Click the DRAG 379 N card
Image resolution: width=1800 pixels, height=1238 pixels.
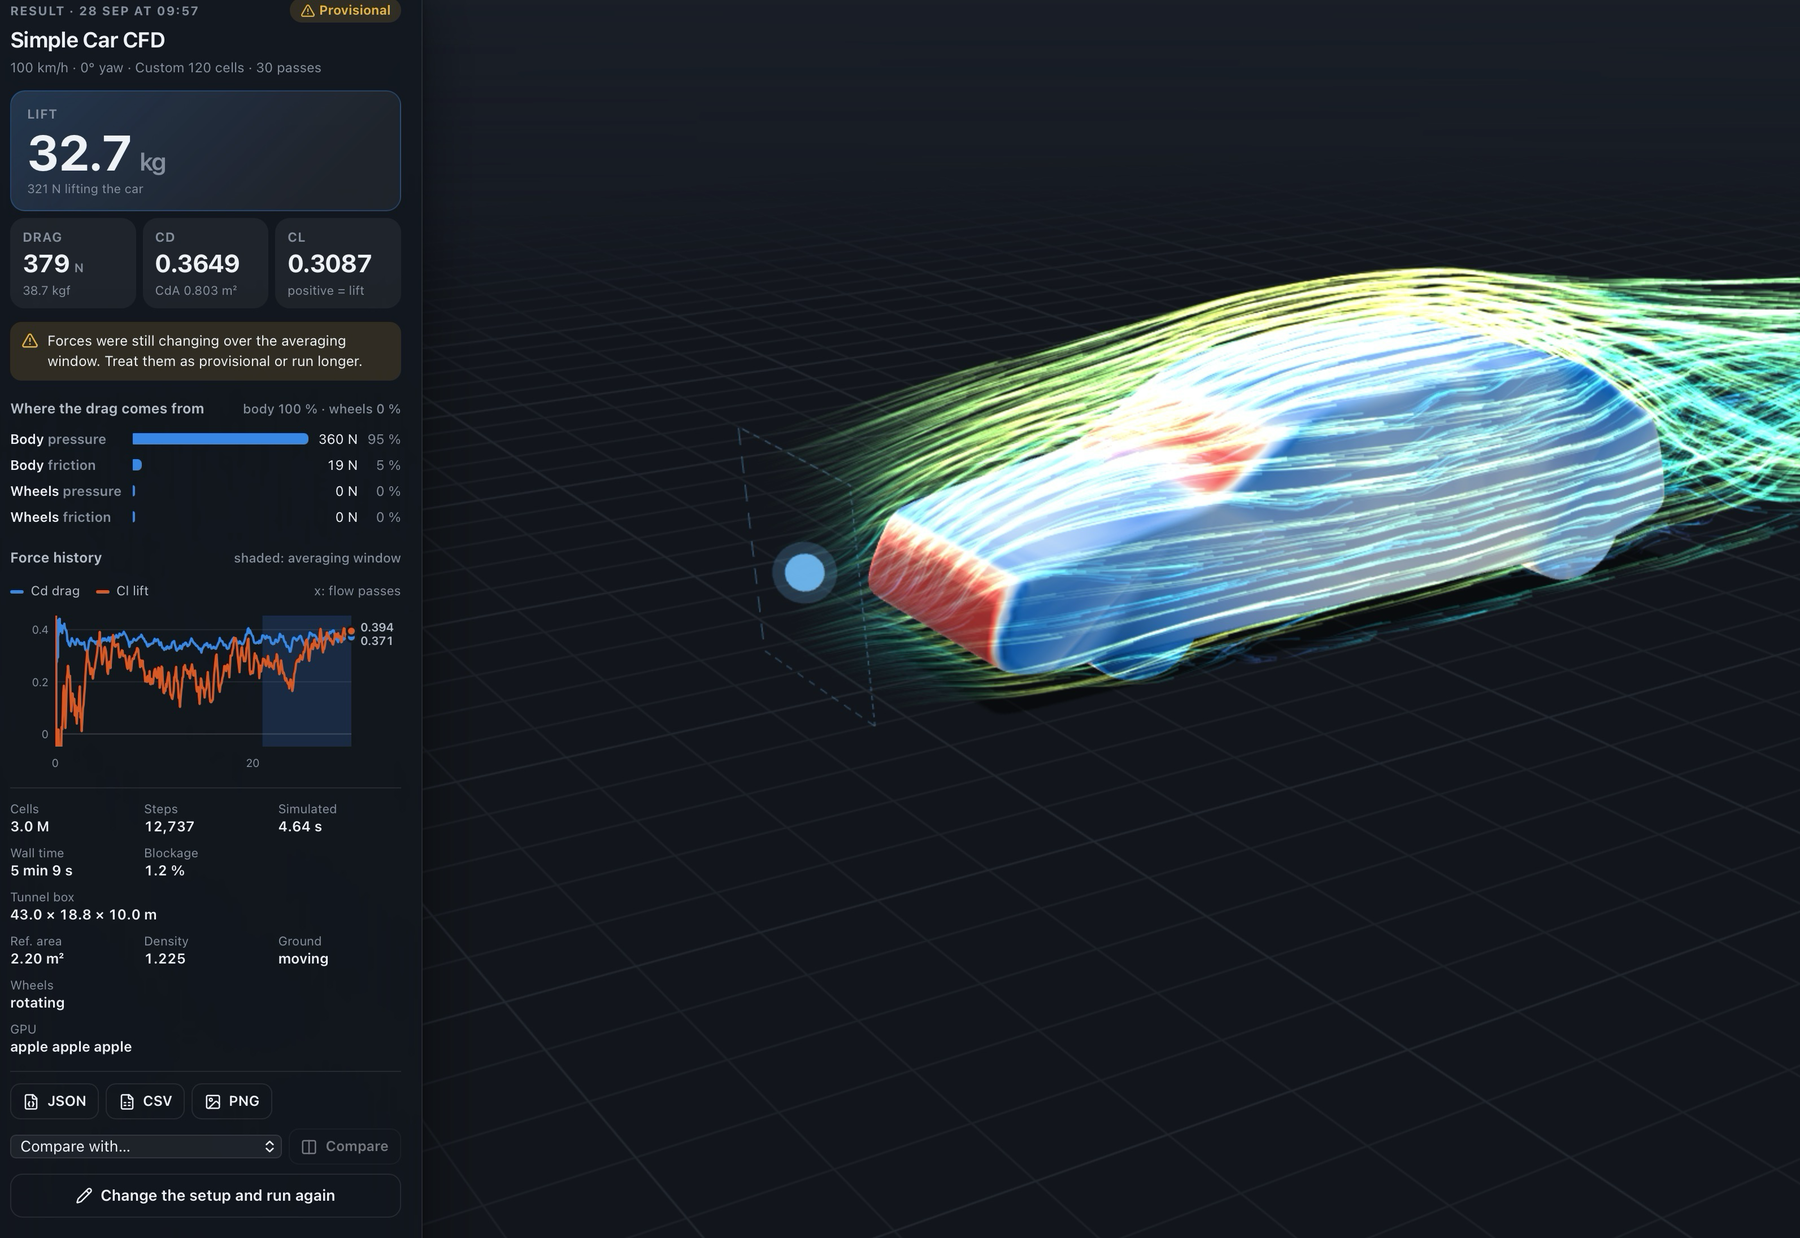pyautogui.click(x=73, y=263)
